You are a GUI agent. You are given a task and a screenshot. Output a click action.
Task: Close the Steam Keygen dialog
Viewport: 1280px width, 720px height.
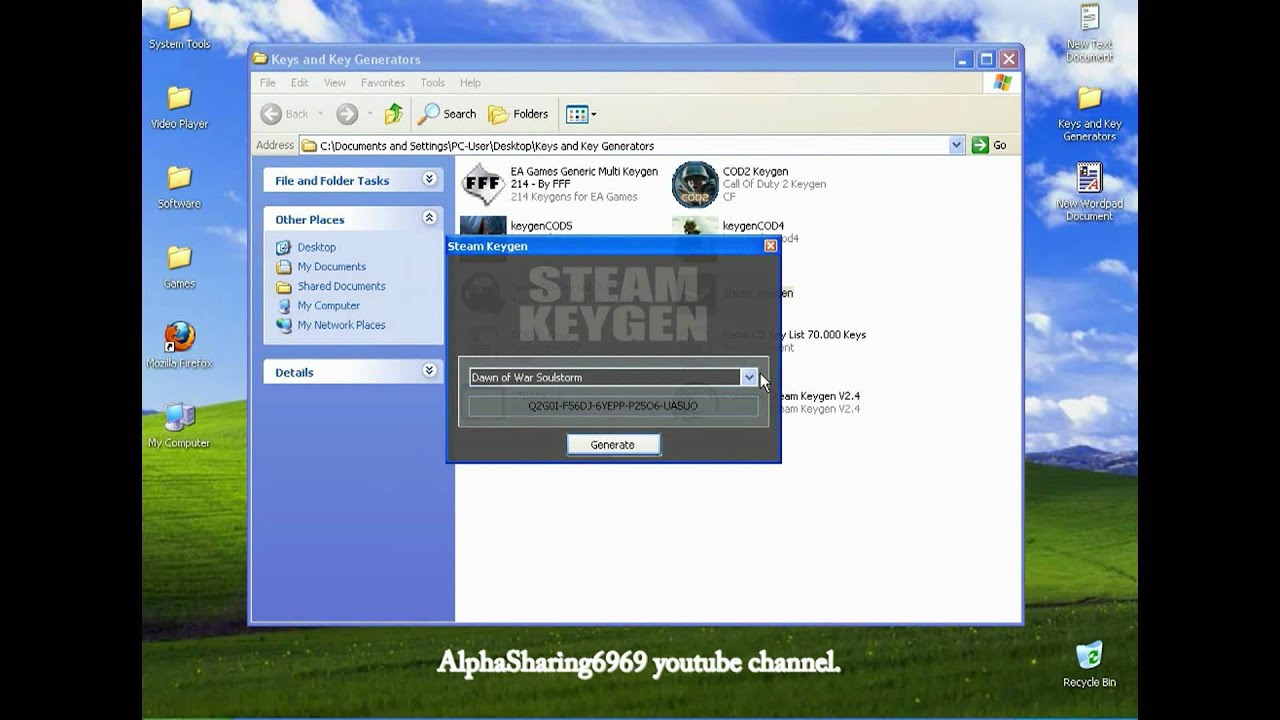[770, 246]
